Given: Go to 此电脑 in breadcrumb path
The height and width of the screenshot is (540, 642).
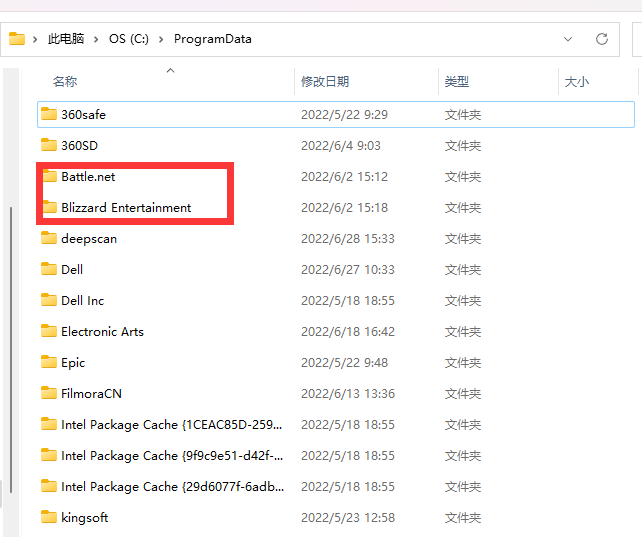Looking at the screenshot, I should point(66,39).
